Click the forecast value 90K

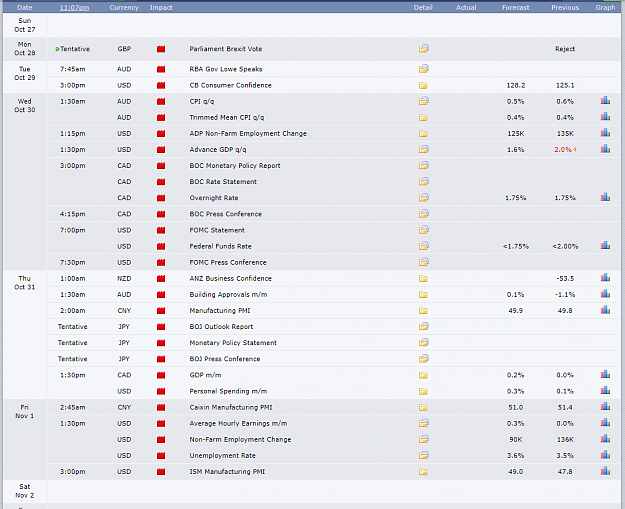pos(516,440)
